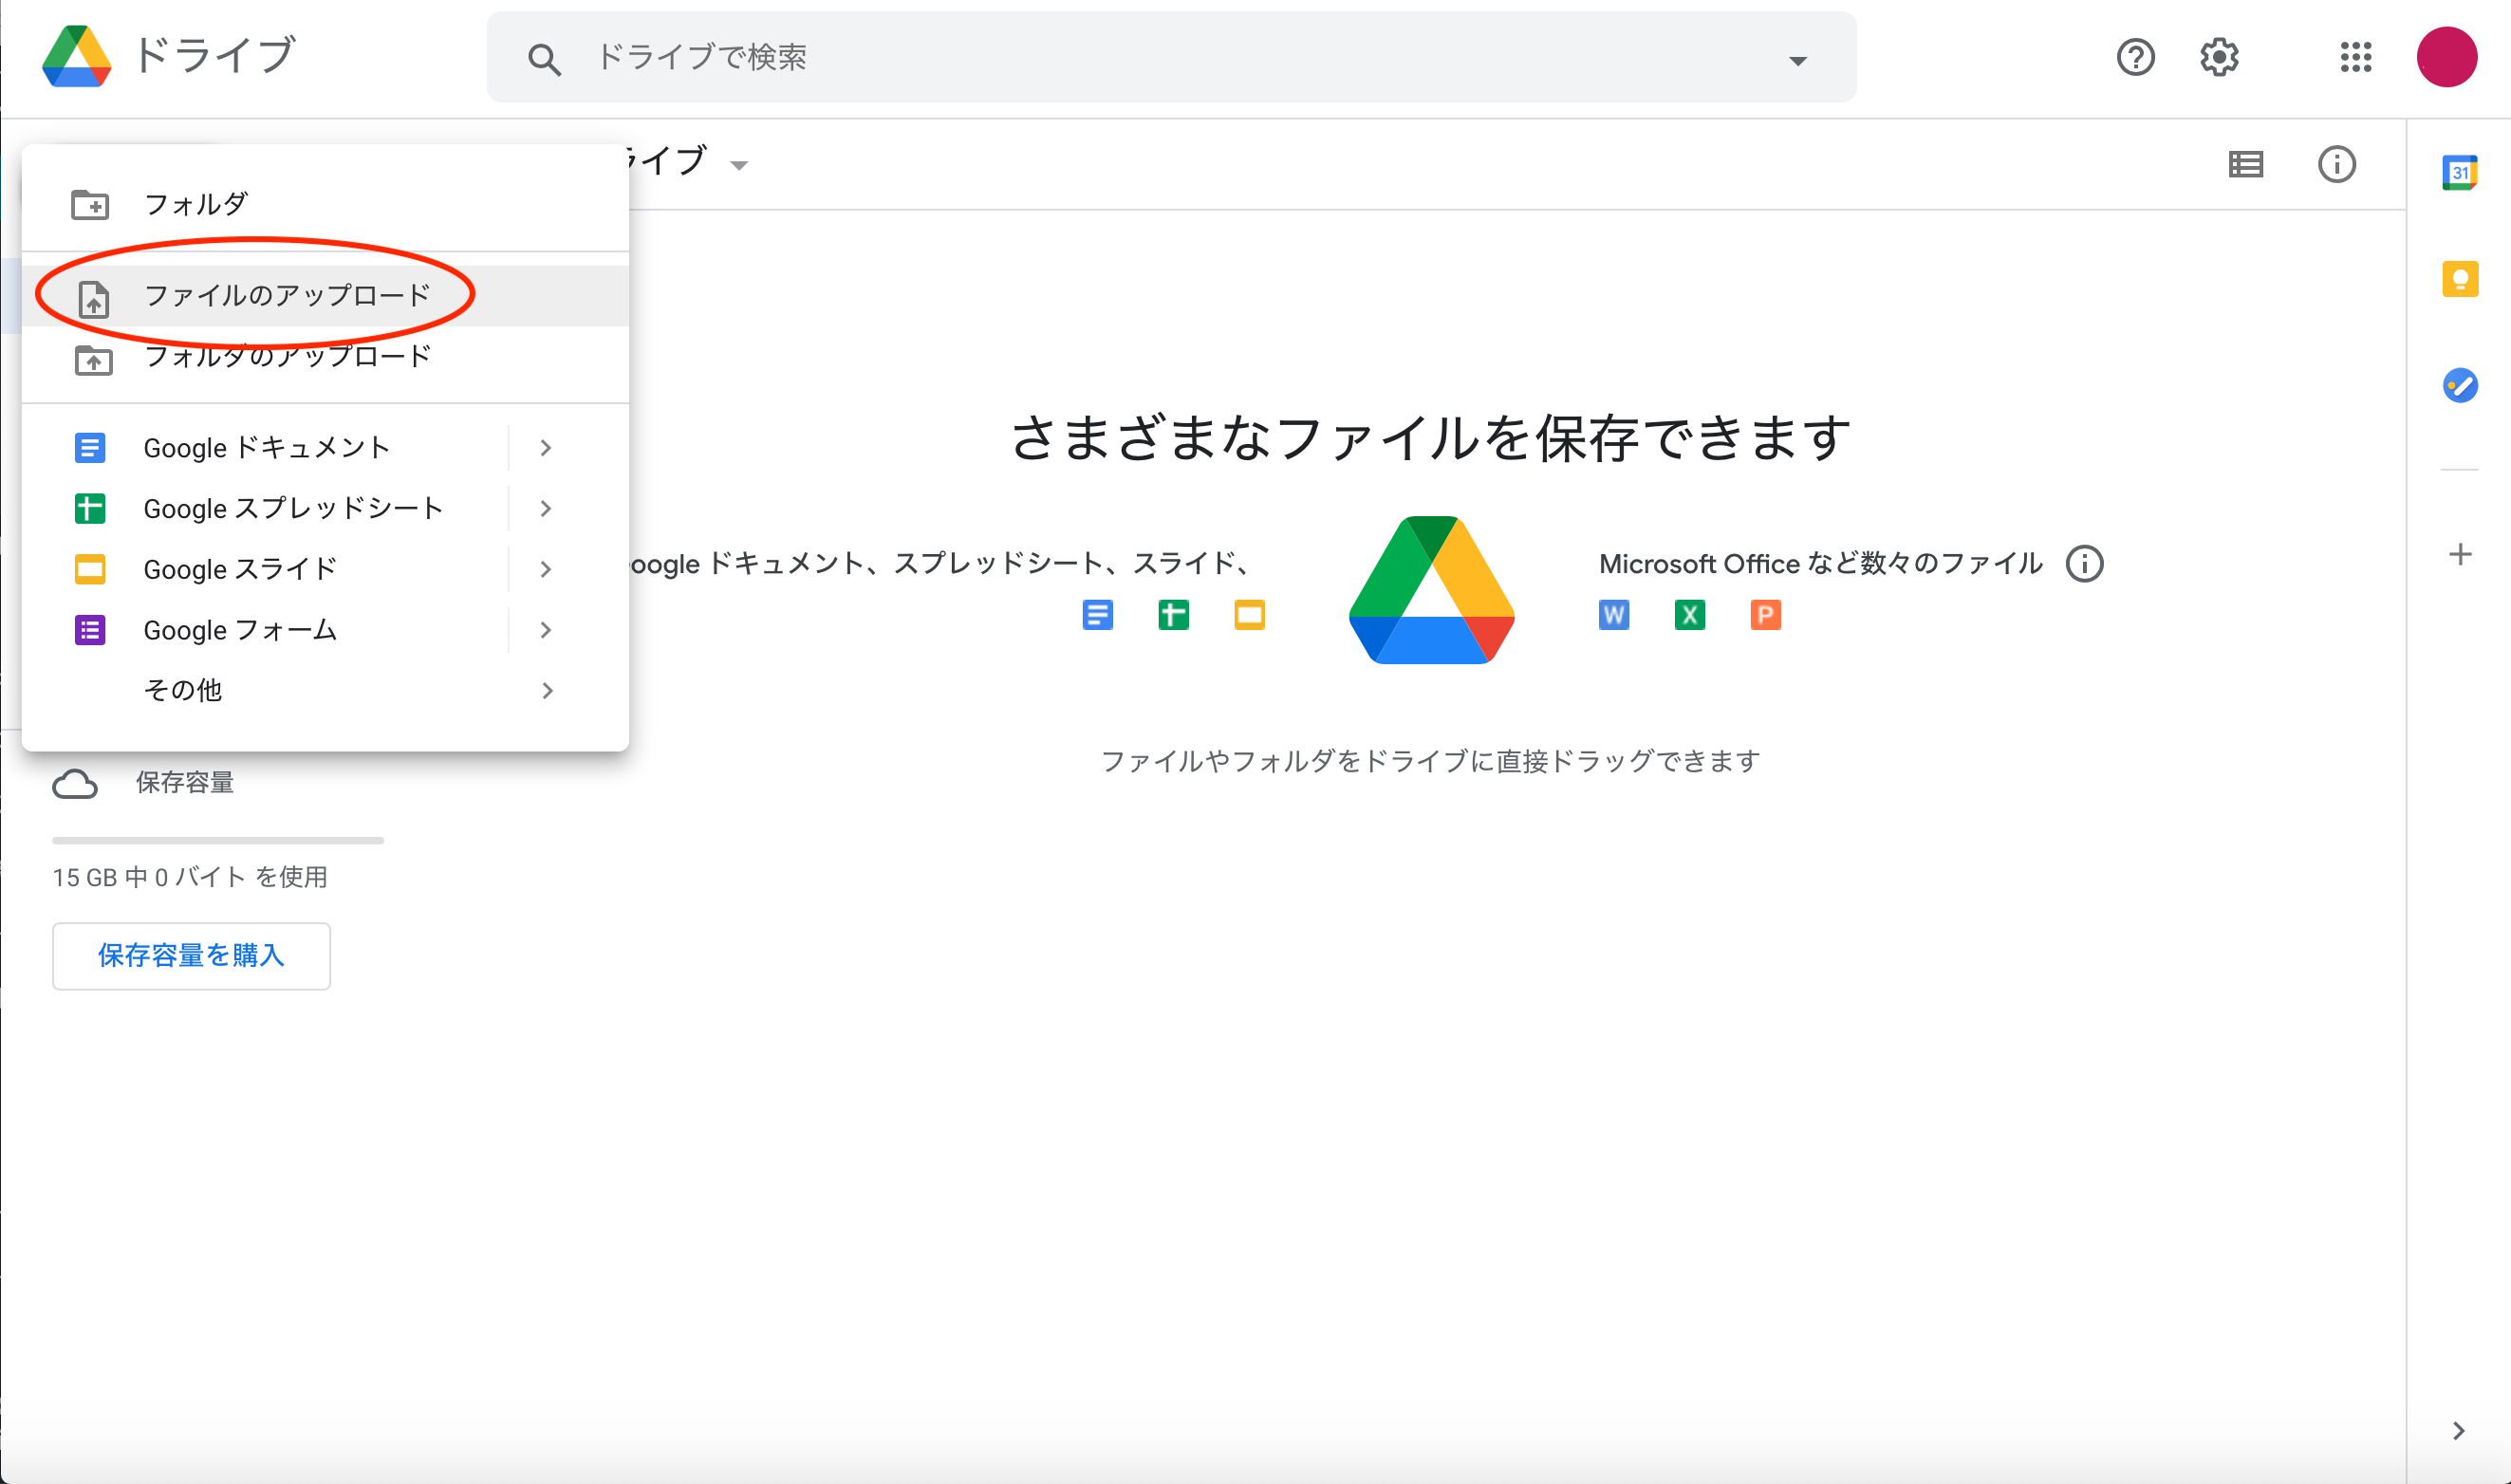Open Google Calendar side panel icon
Image resolution: width=2511 pixels, height=1484 pixels.
(x=2459, y=173)
